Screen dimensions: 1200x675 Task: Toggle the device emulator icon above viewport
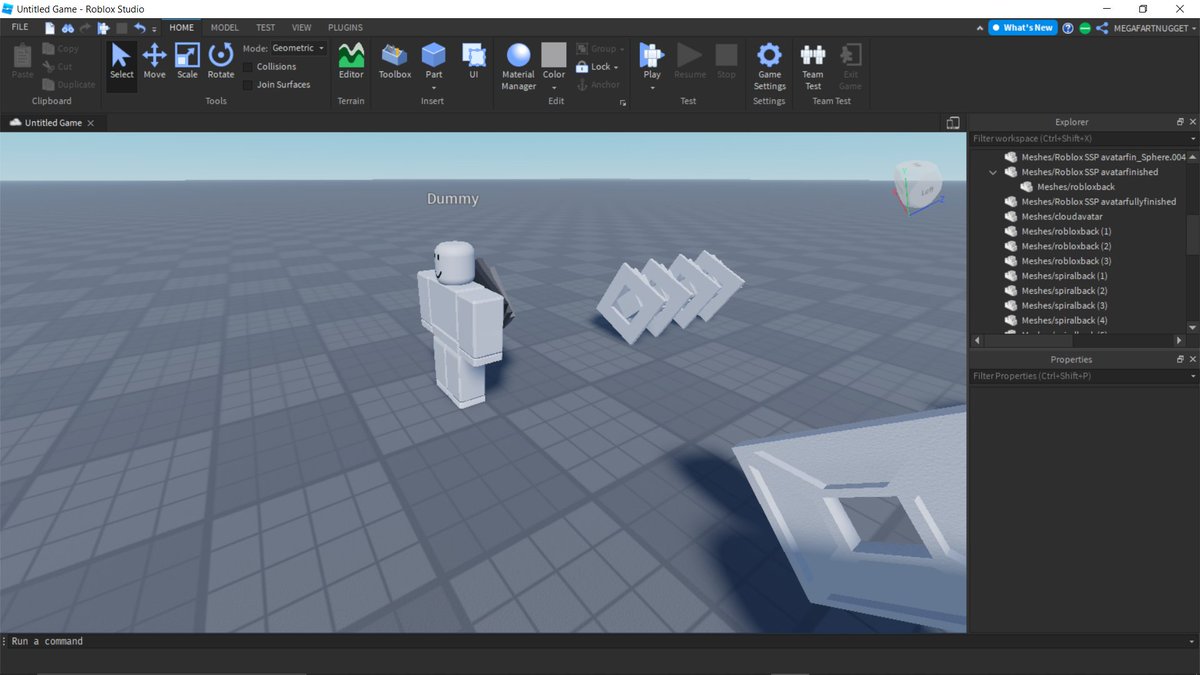(x=953, y=122)
